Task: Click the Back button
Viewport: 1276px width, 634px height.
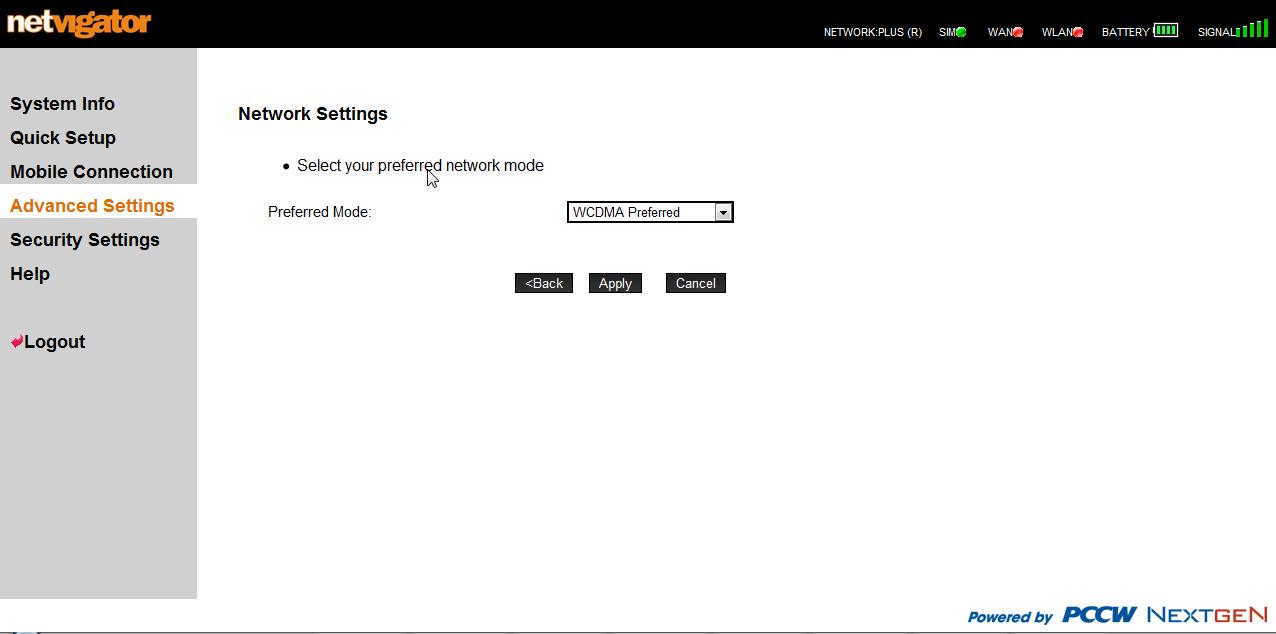Action: 544,283
